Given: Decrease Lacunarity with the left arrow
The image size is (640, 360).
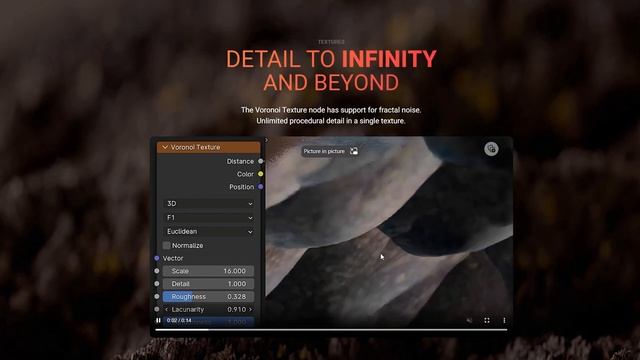Looking at the screenshot, I should point(166,309).
